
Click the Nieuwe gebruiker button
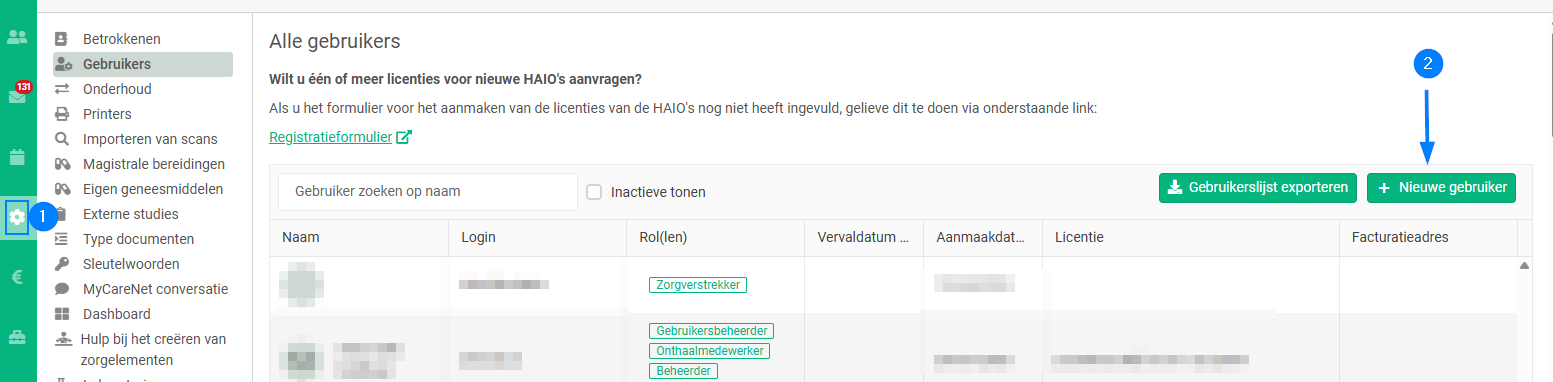pos(1441,187)
